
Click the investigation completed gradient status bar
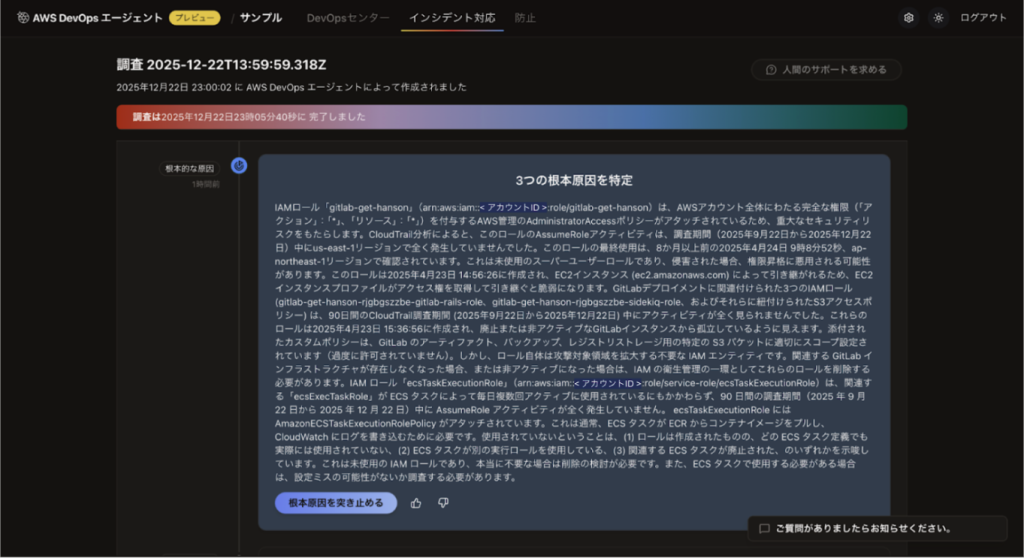[x=511, y=117]
